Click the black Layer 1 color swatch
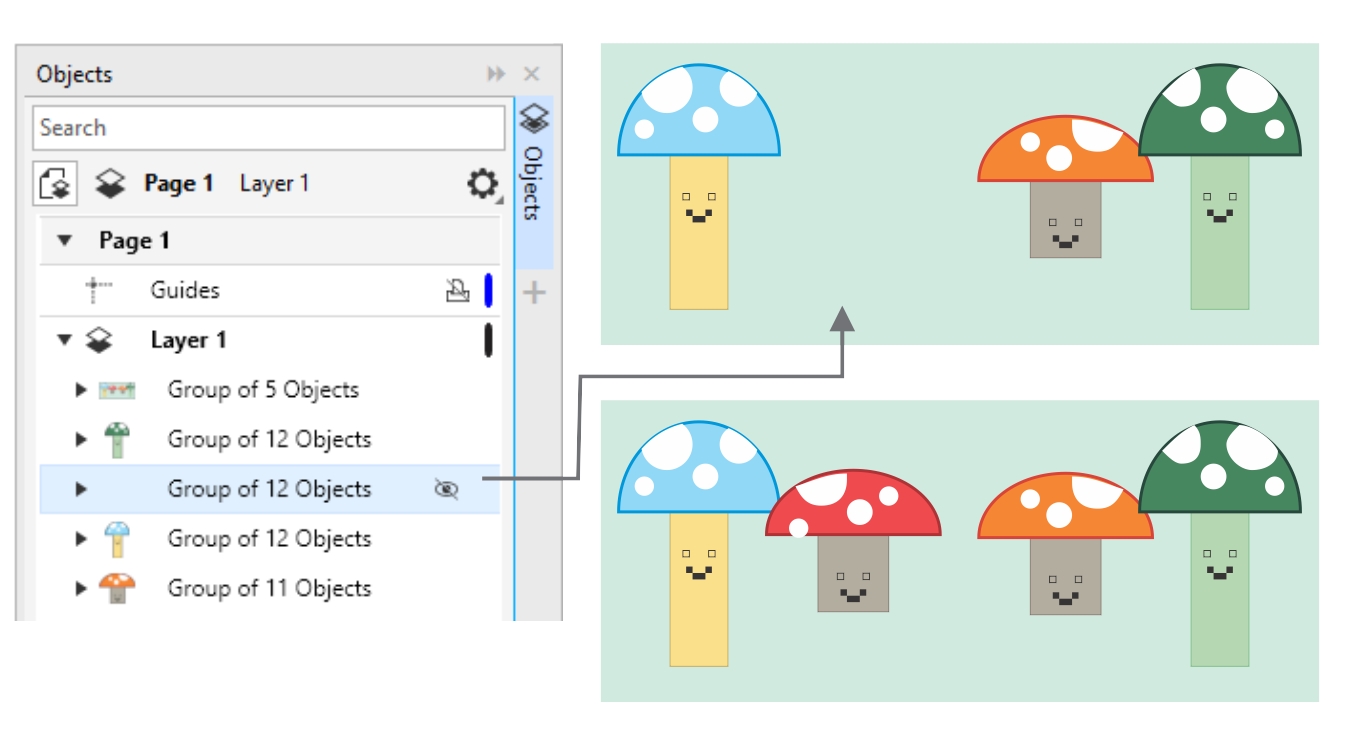 pos(488,340)
